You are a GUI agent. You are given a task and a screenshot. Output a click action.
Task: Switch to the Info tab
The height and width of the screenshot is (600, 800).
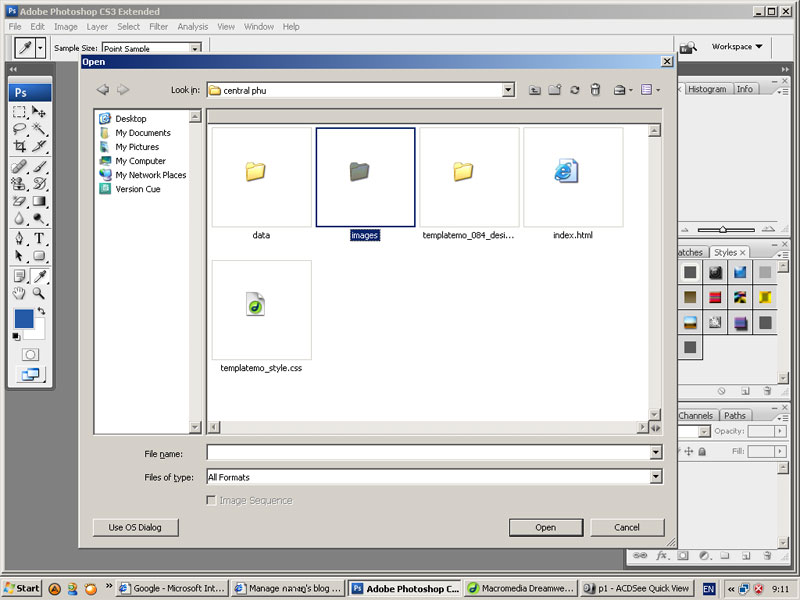point(744,89)
